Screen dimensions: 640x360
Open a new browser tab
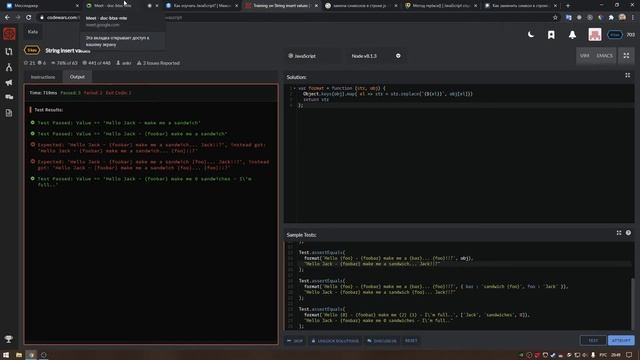567,6
